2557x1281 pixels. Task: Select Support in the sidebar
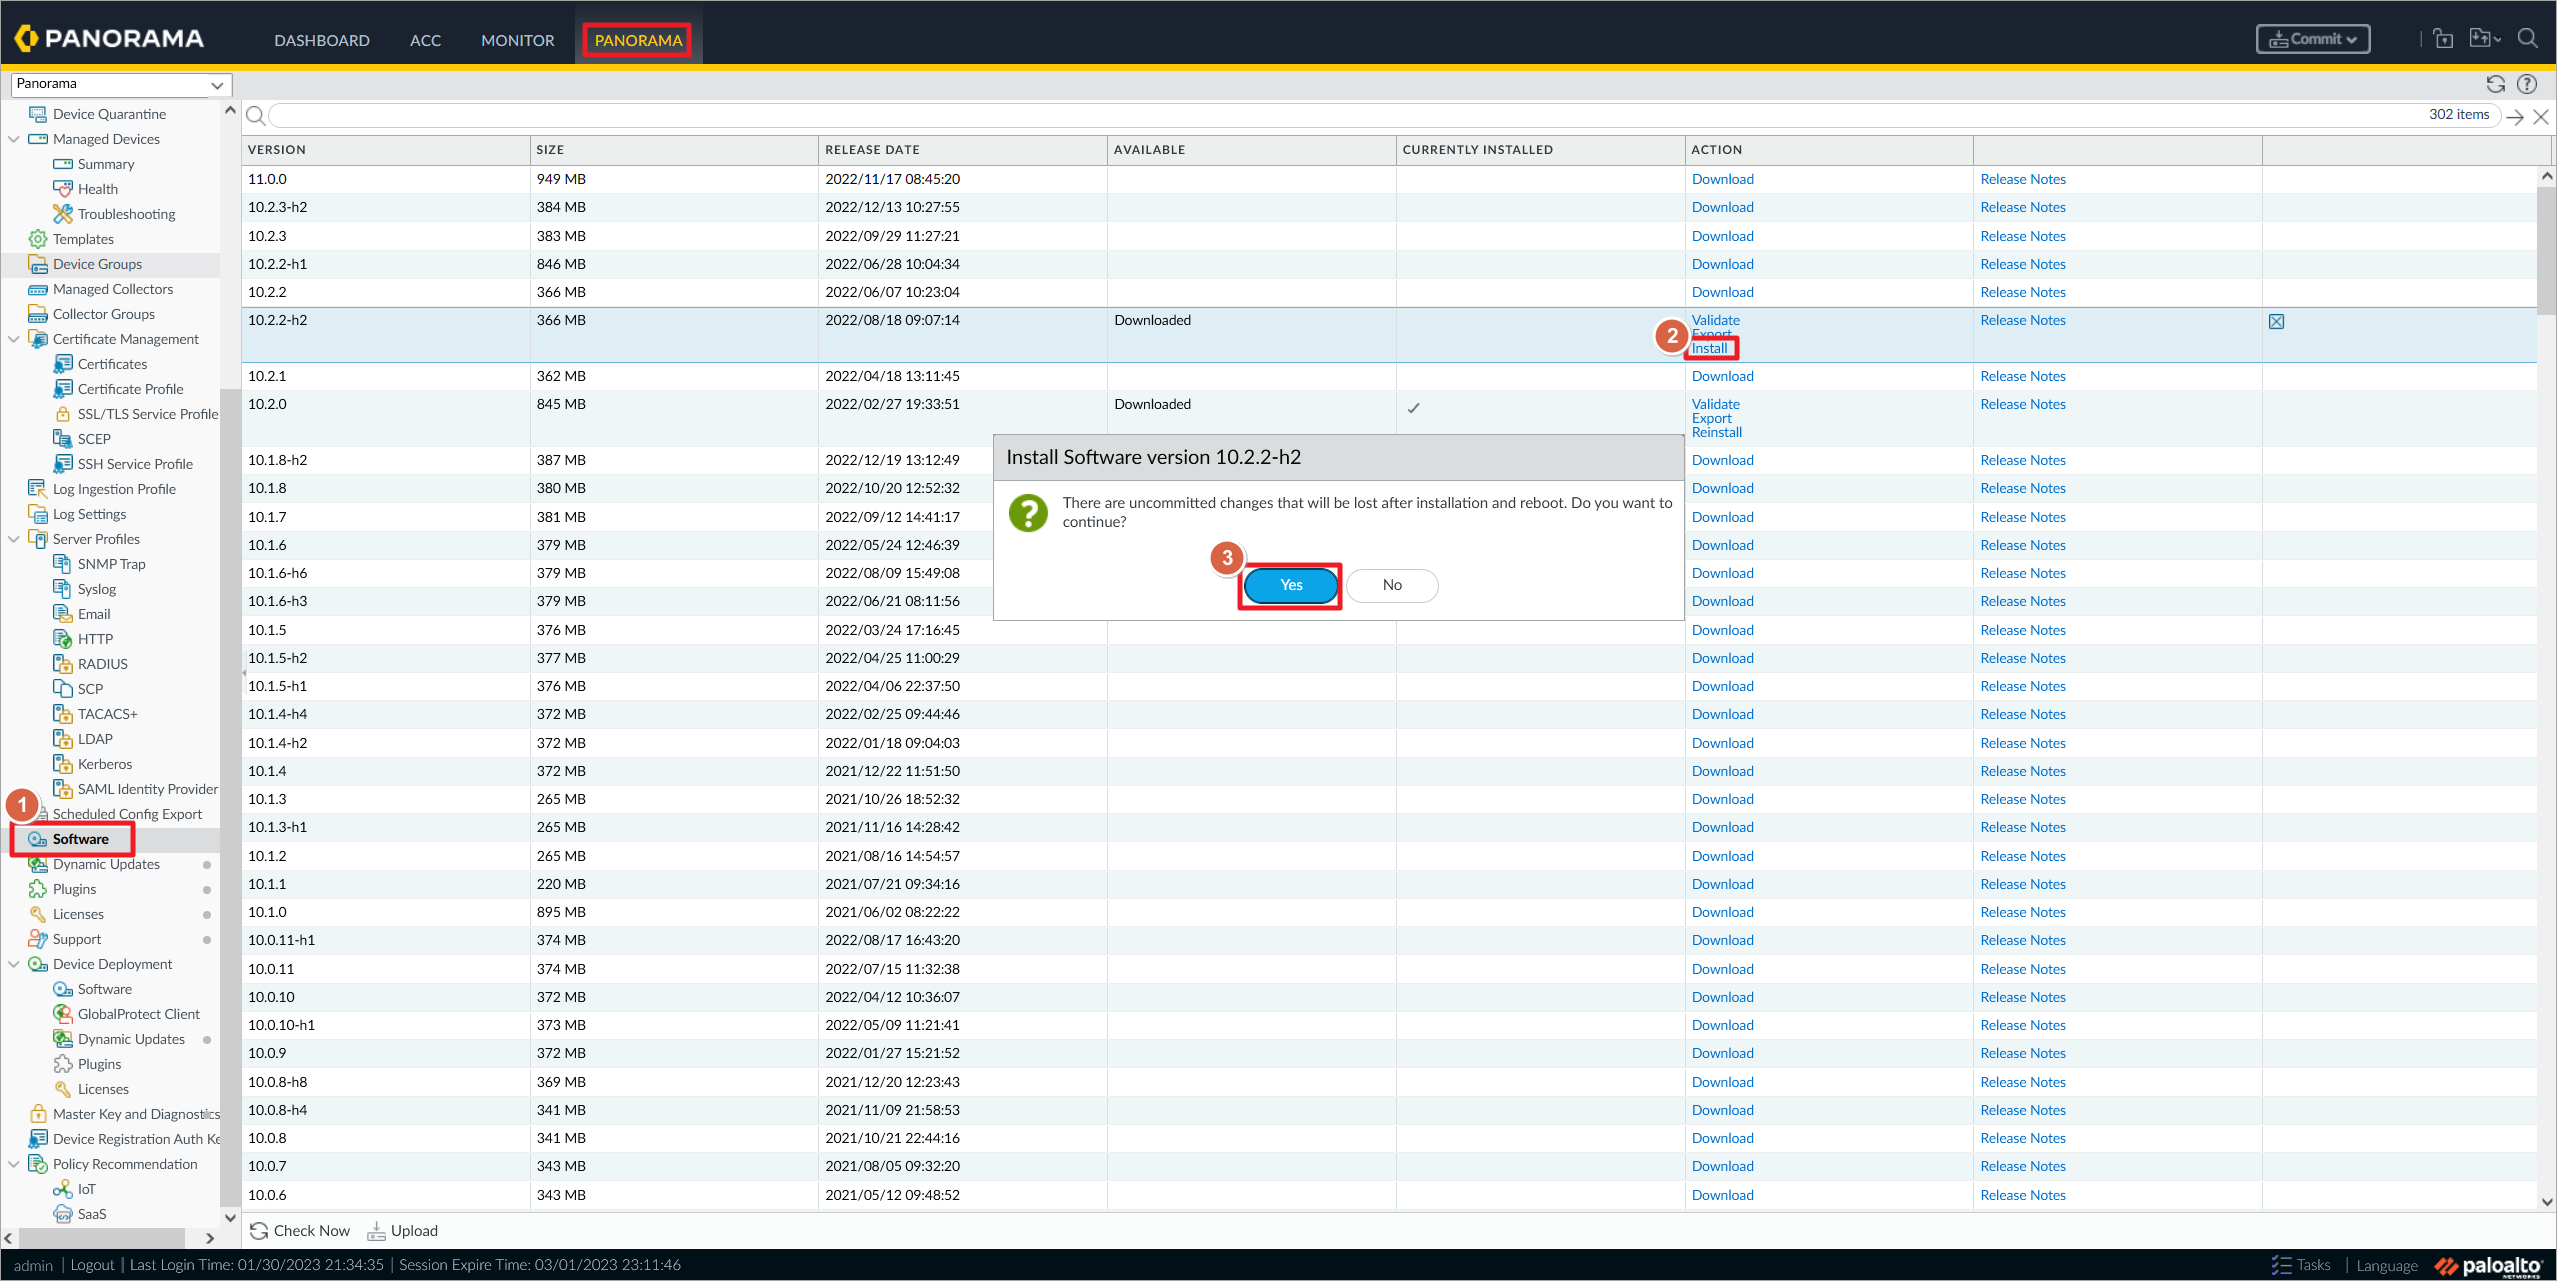(x=76, y=939)
